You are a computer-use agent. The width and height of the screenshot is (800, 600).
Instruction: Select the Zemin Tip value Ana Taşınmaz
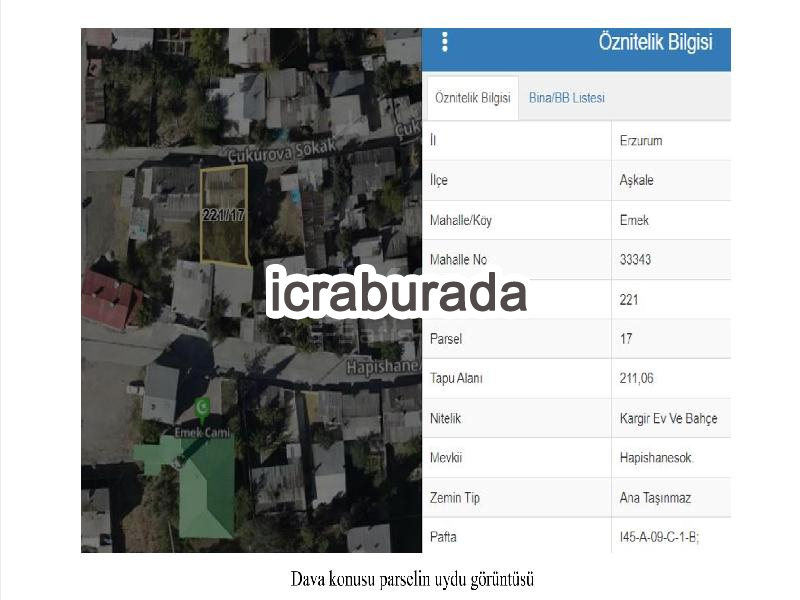[x=655, y=498]
